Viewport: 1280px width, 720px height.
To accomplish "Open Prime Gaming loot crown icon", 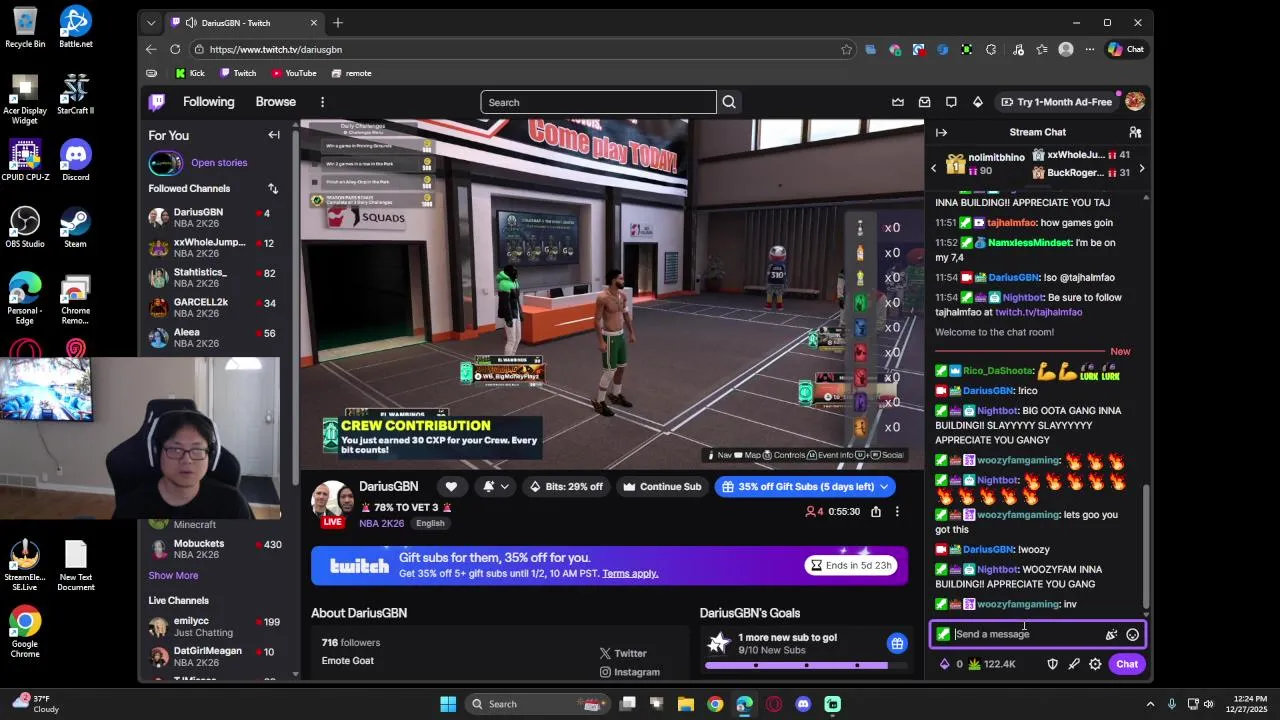I will (898, 102).
